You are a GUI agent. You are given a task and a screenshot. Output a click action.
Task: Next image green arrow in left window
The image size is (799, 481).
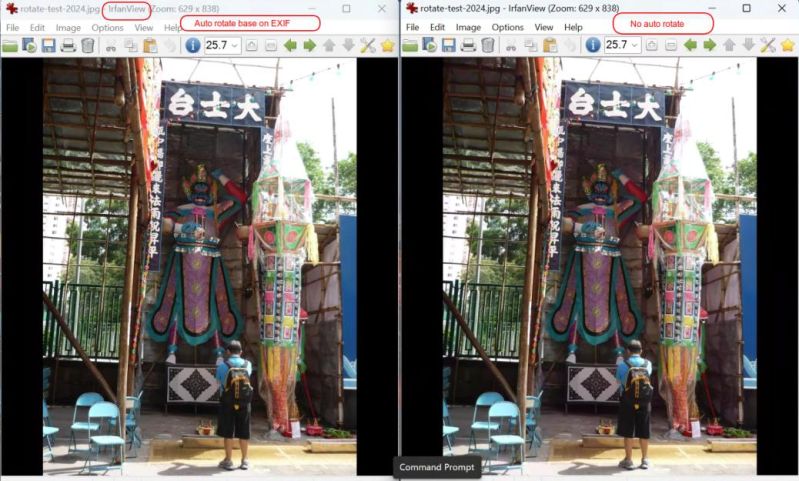tap(309, 46)
